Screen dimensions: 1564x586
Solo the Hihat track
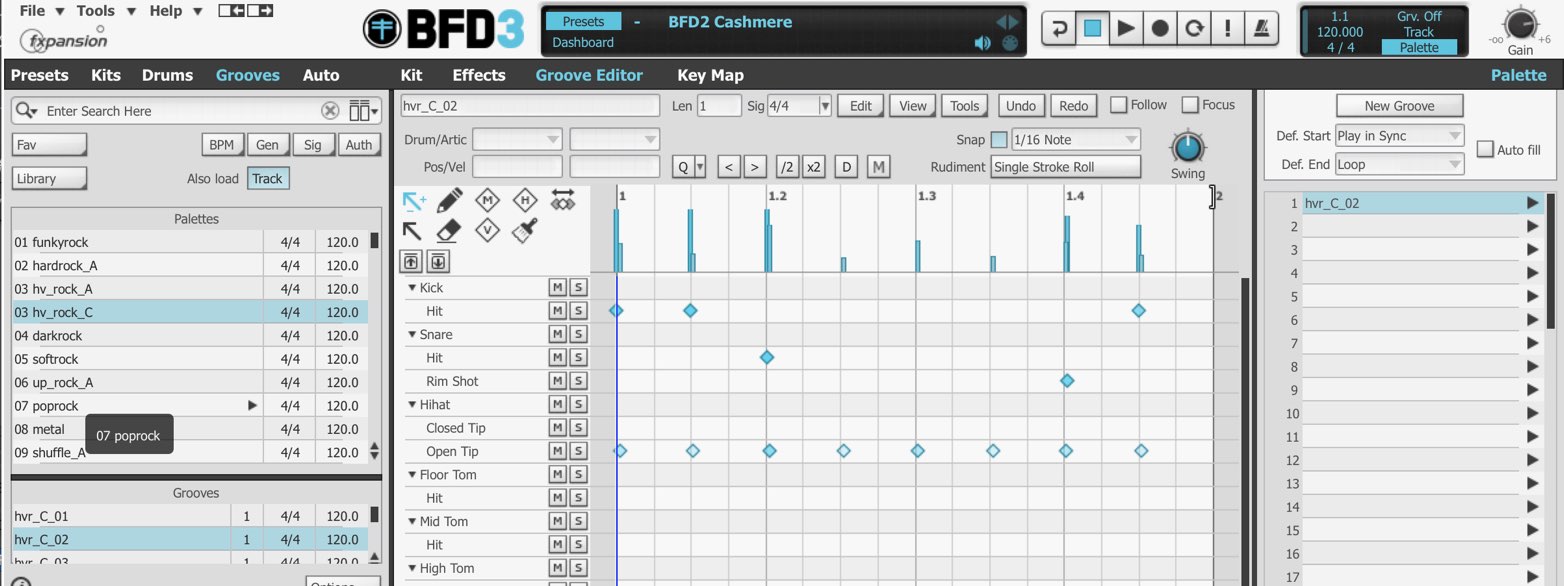click(578, 404)
